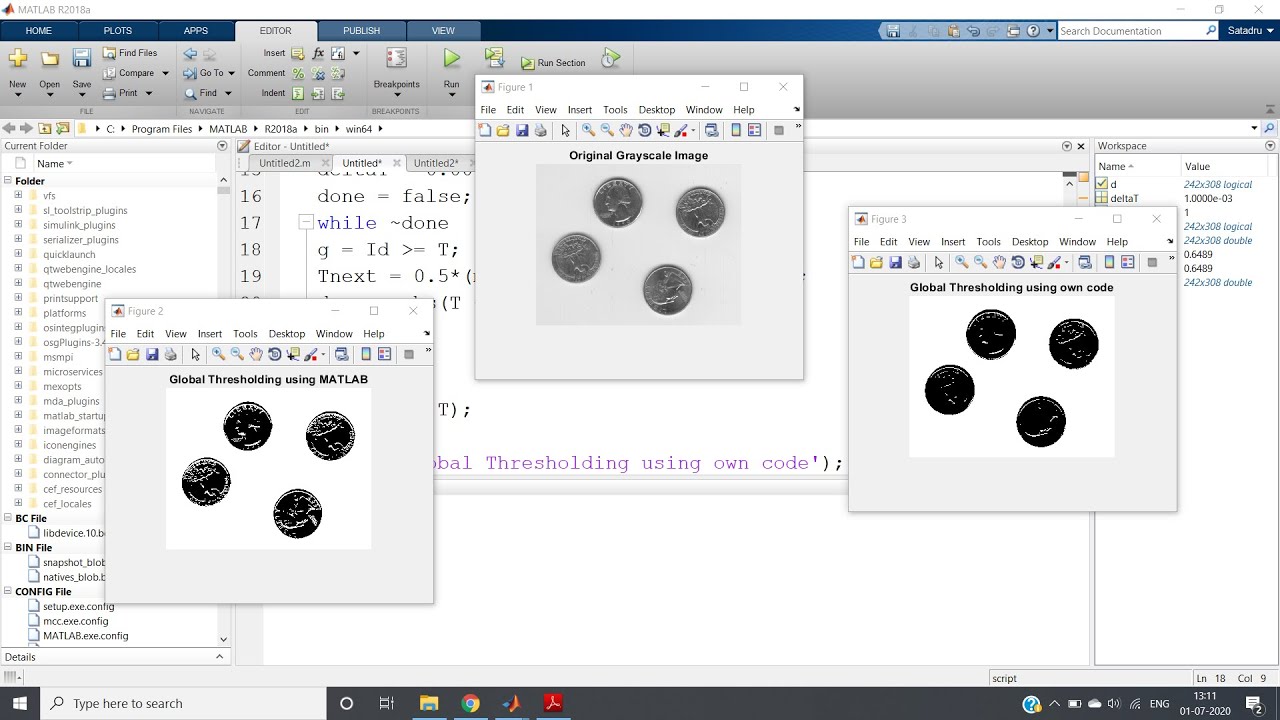Open Workspace panel actions dropdown
The height and width of the screenshot is (720, 1280).
1271,146
